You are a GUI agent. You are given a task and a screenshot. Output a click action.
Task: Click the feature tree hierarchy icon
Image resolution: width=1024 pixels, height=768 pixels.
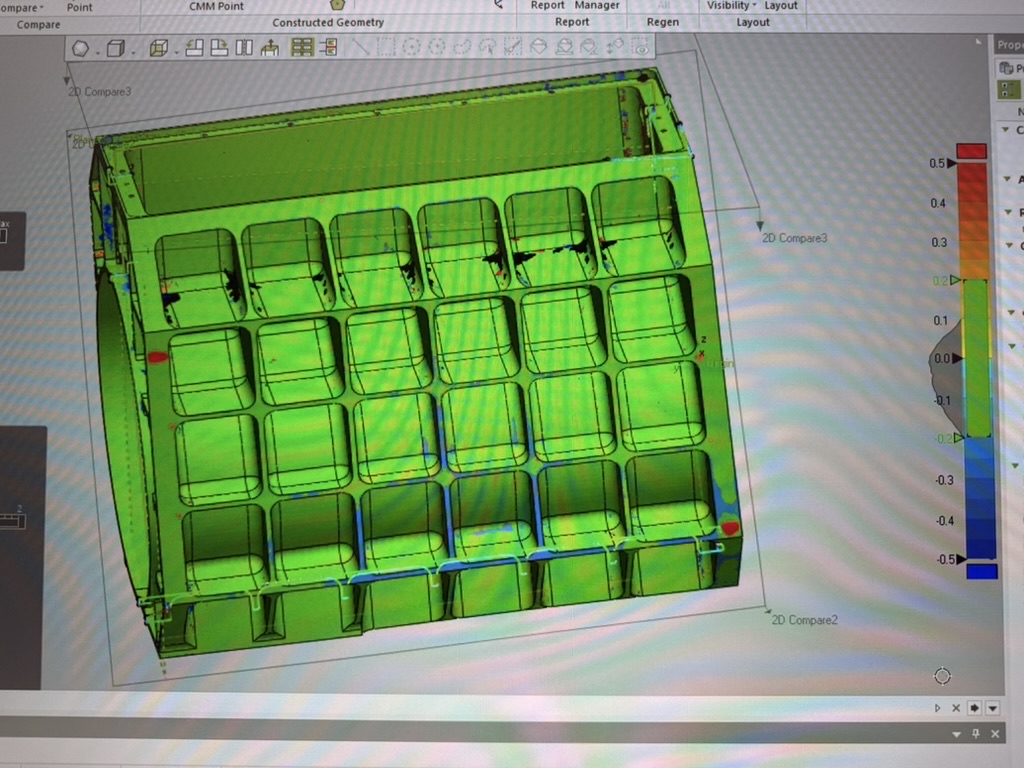click(x=328, y=47)
